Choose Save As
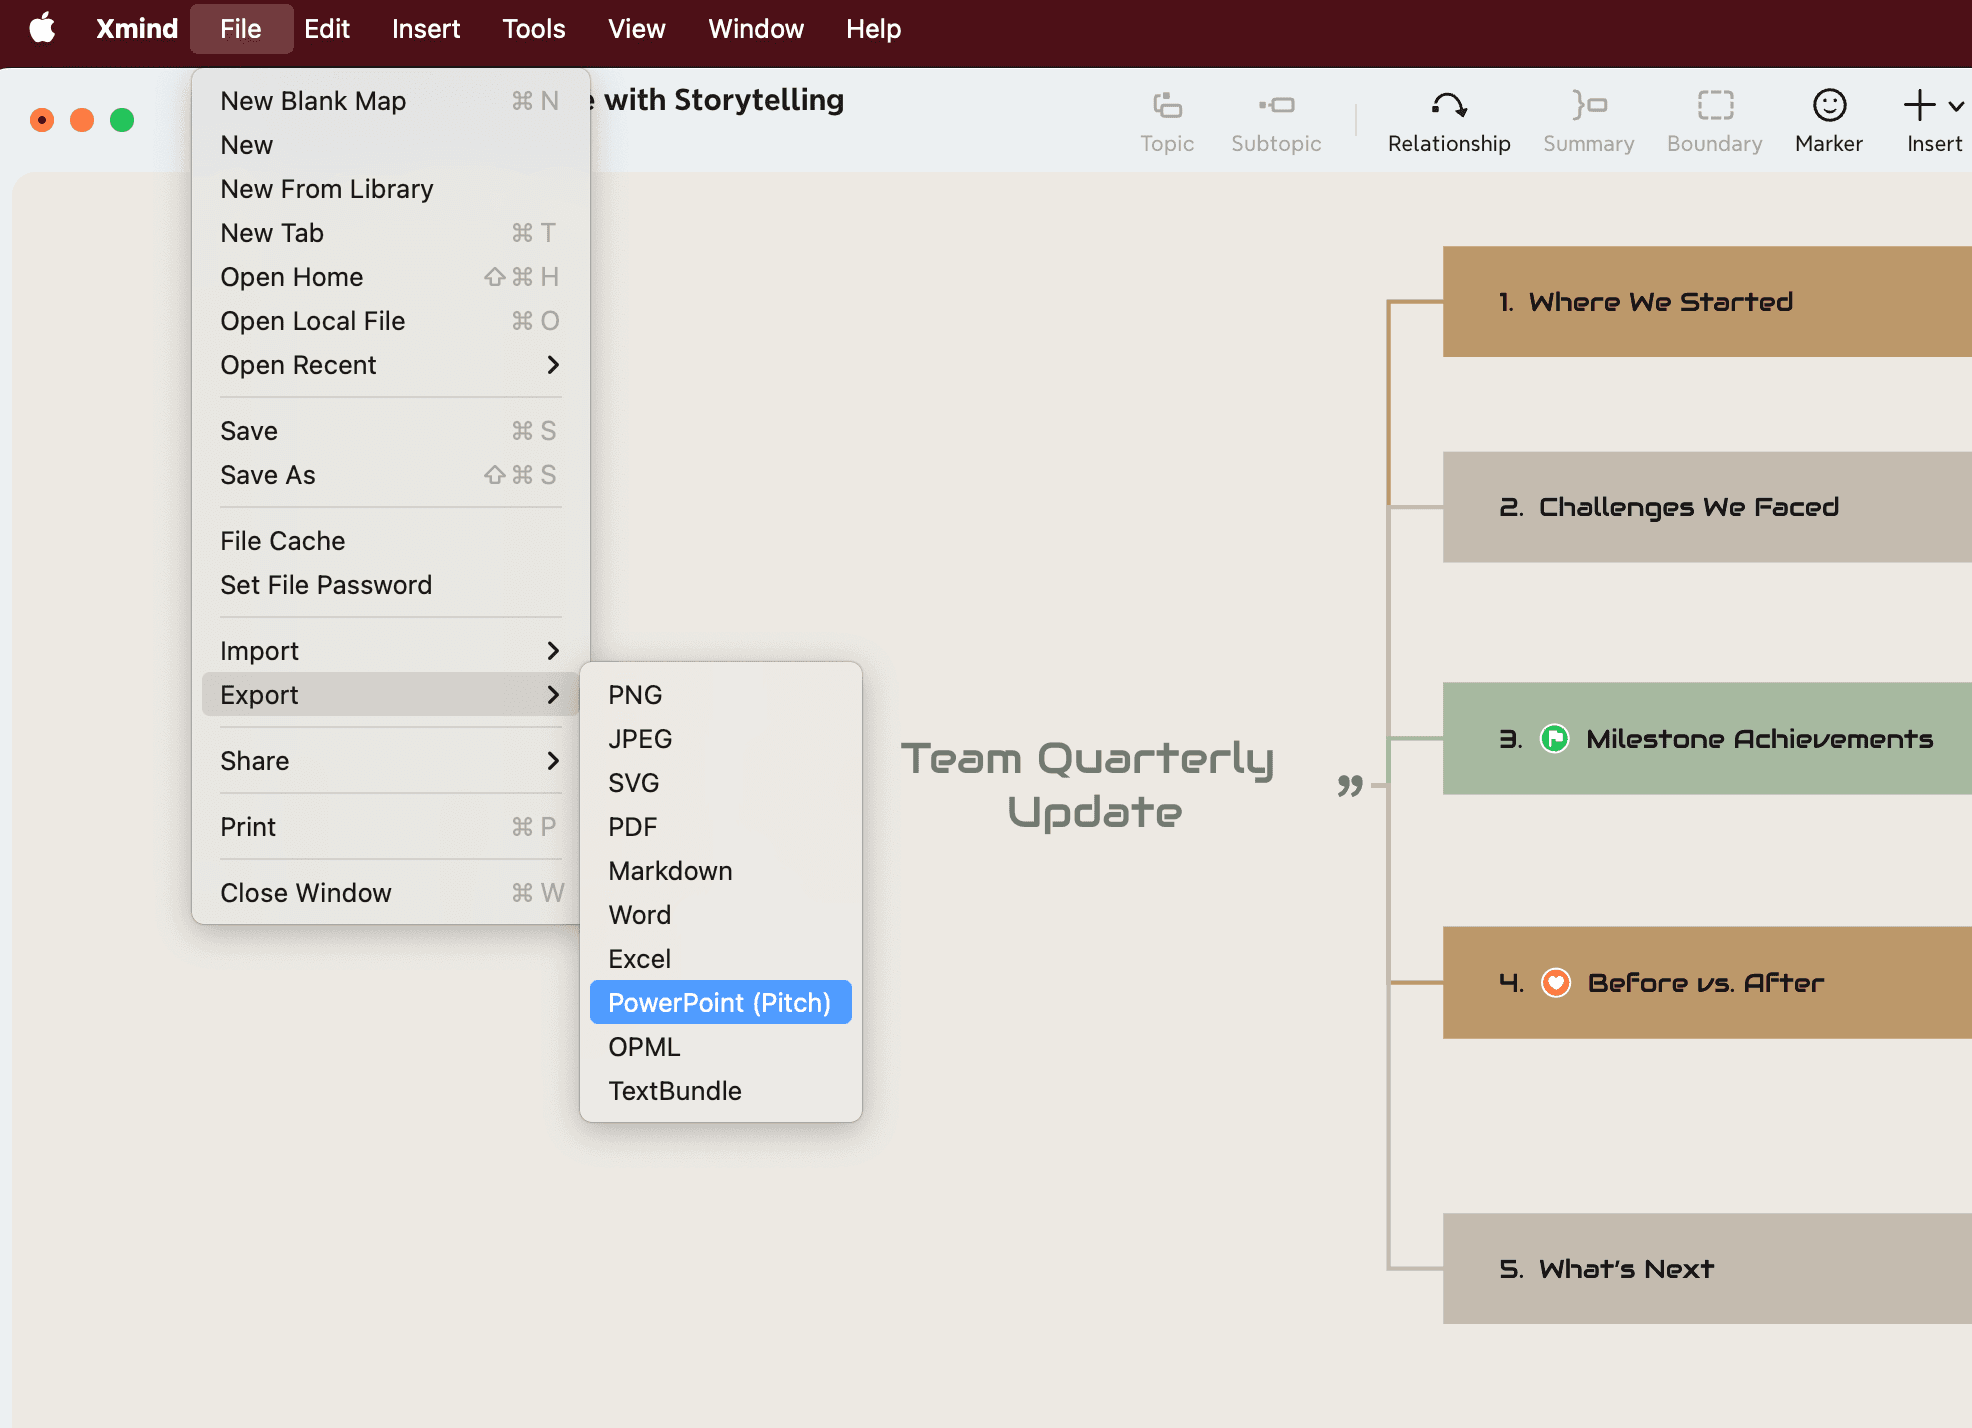The height and width of the screenshot is (1428, 1972). (x=390, y=475)
